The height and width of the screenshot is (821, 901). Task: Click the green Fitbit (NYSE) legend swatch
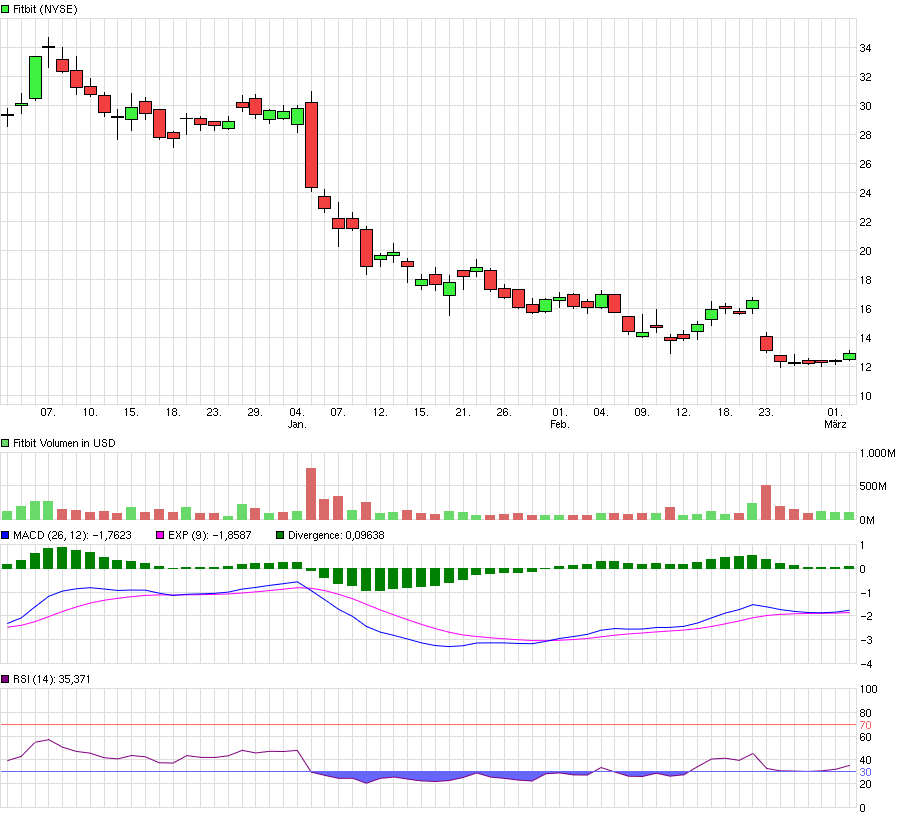tap(5, 9)
